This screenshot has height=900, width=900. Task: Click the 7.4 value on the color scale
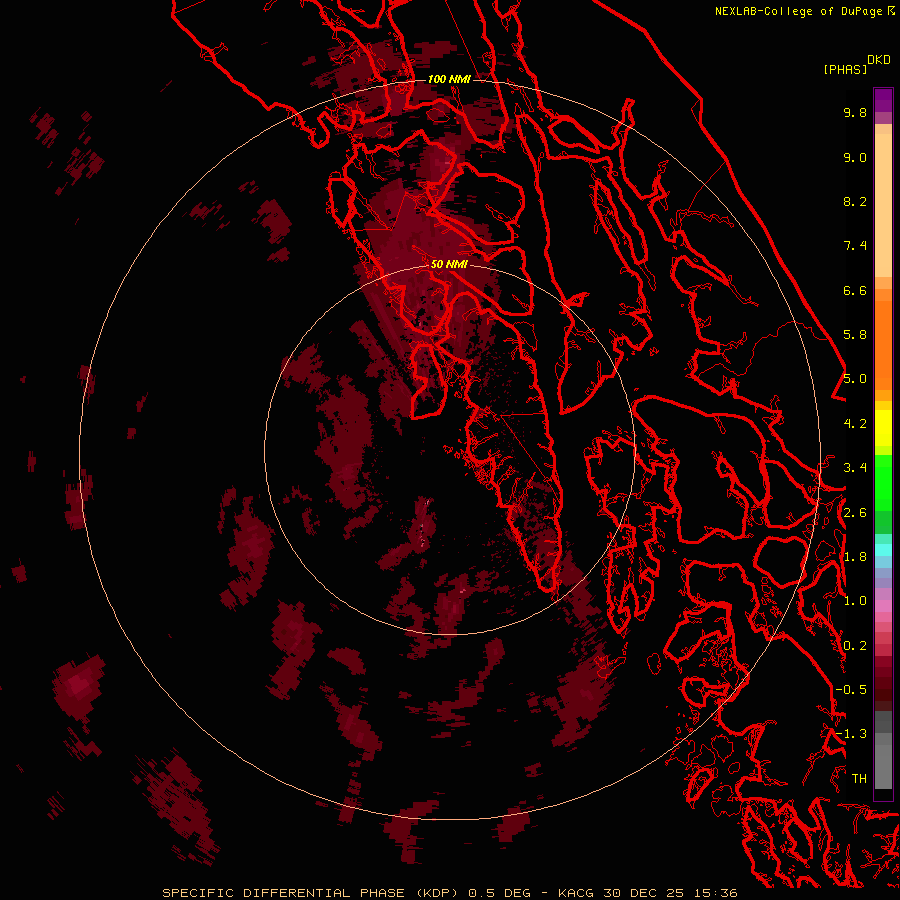coord(855,246)
